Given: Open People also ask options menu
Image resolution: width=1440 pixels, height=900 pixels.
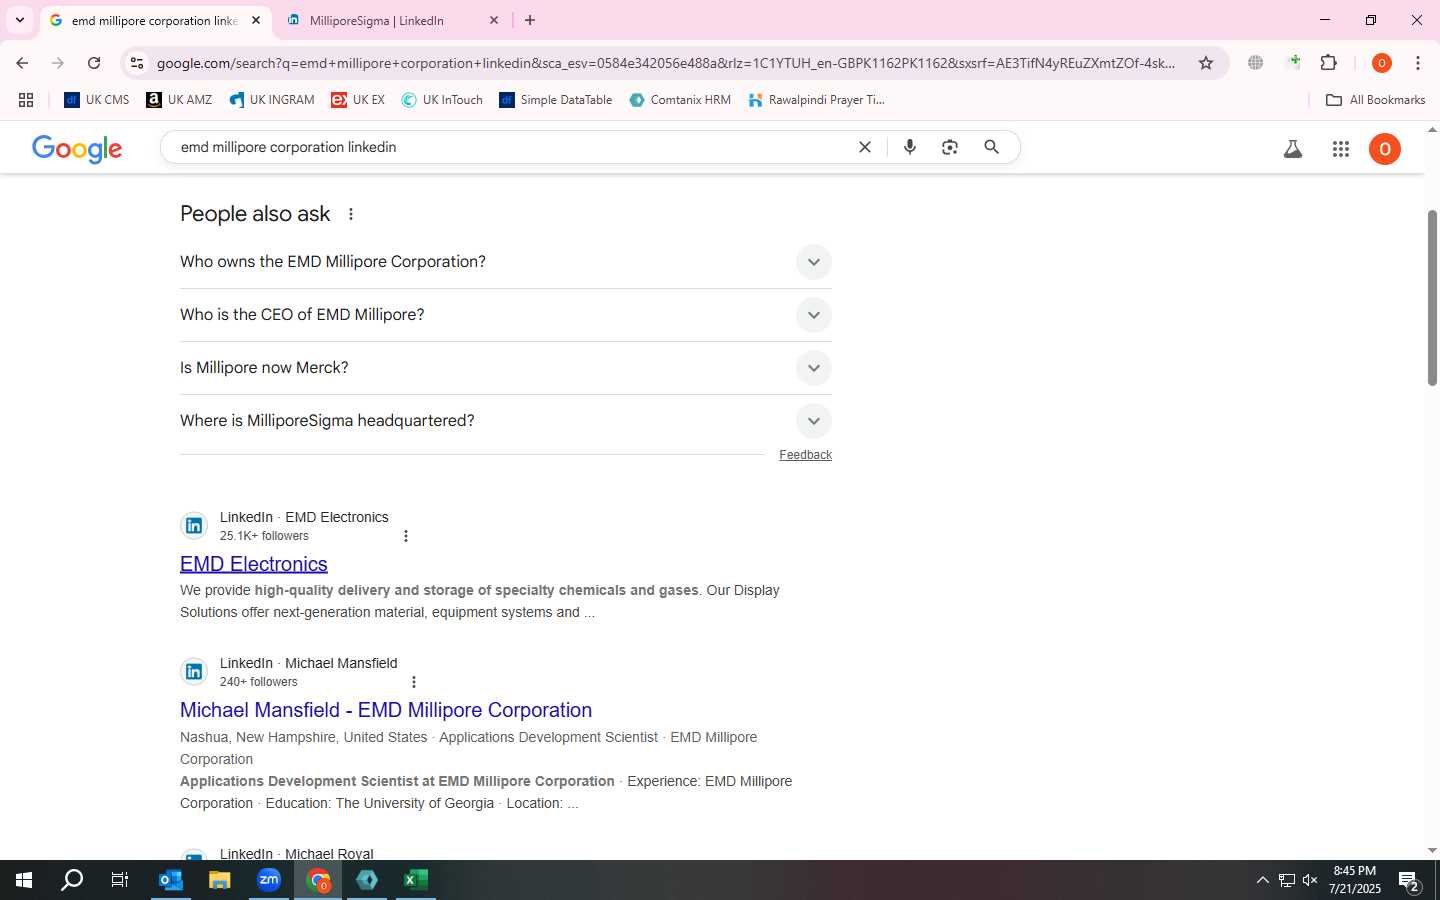Looking at the screenshot, I should point(351,214).
